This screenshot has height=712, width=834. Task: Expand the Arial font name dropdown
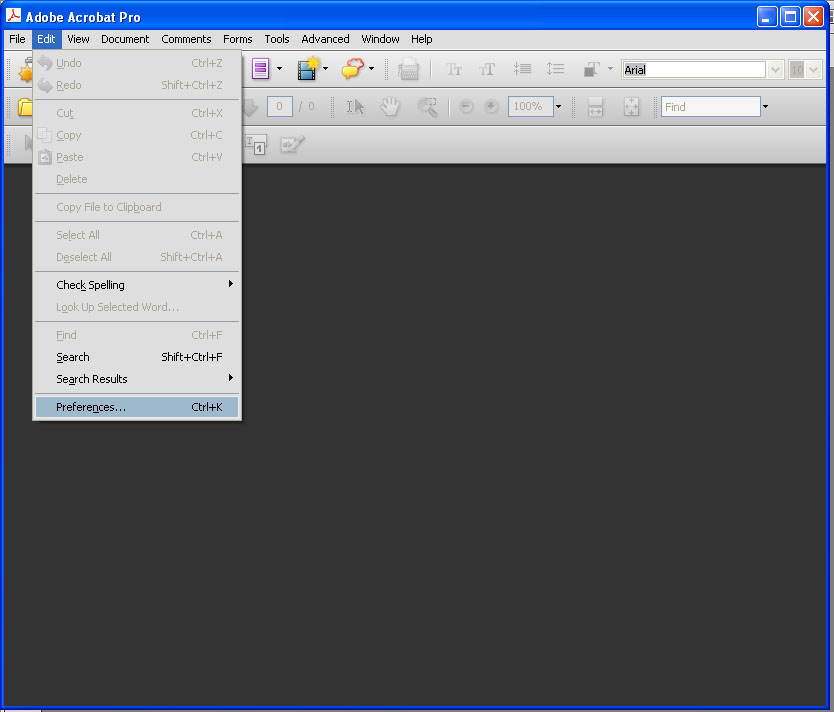pos(775,70)
